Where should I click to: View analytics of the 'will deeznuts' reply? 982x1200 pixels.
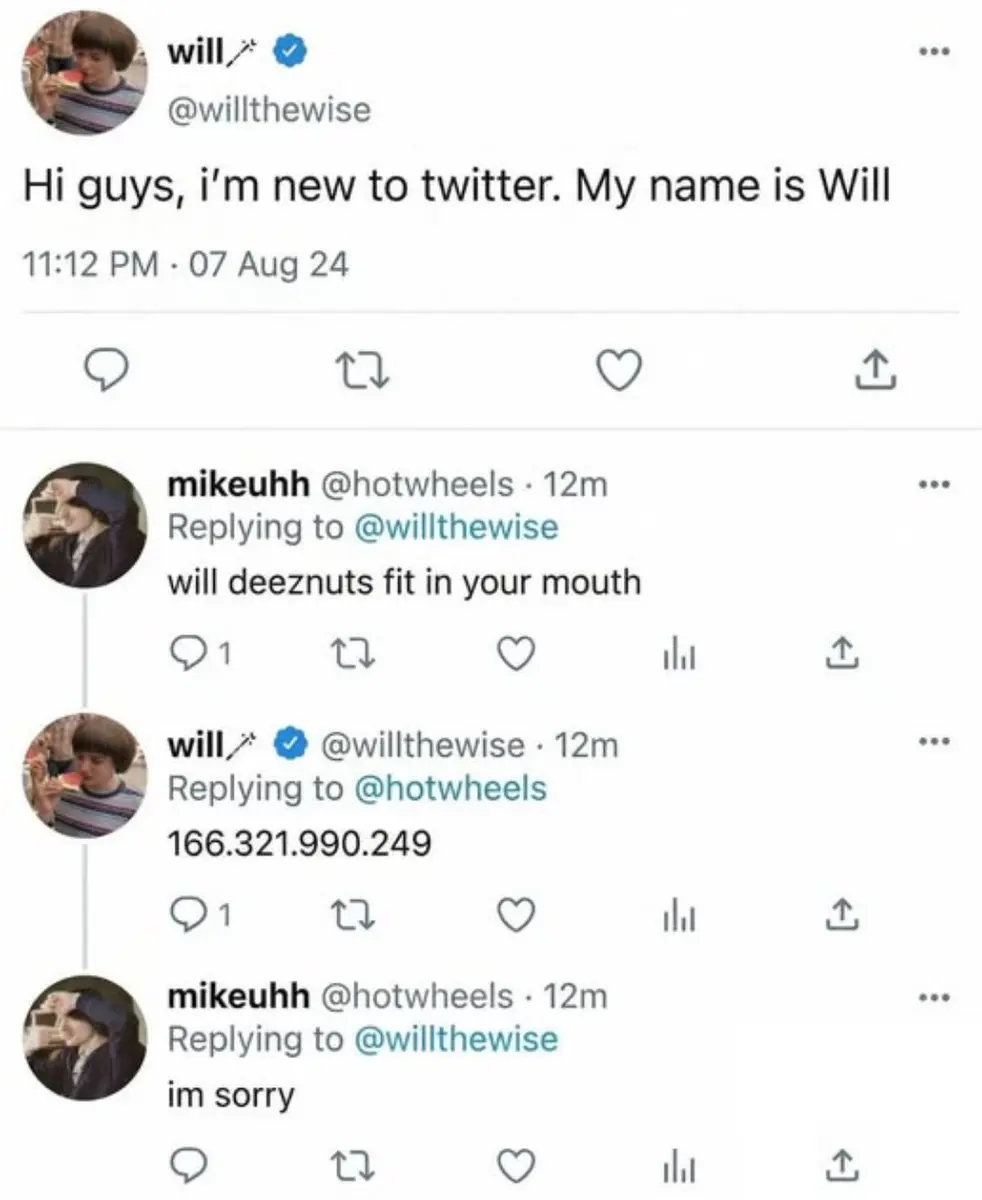tap(677, 654)
